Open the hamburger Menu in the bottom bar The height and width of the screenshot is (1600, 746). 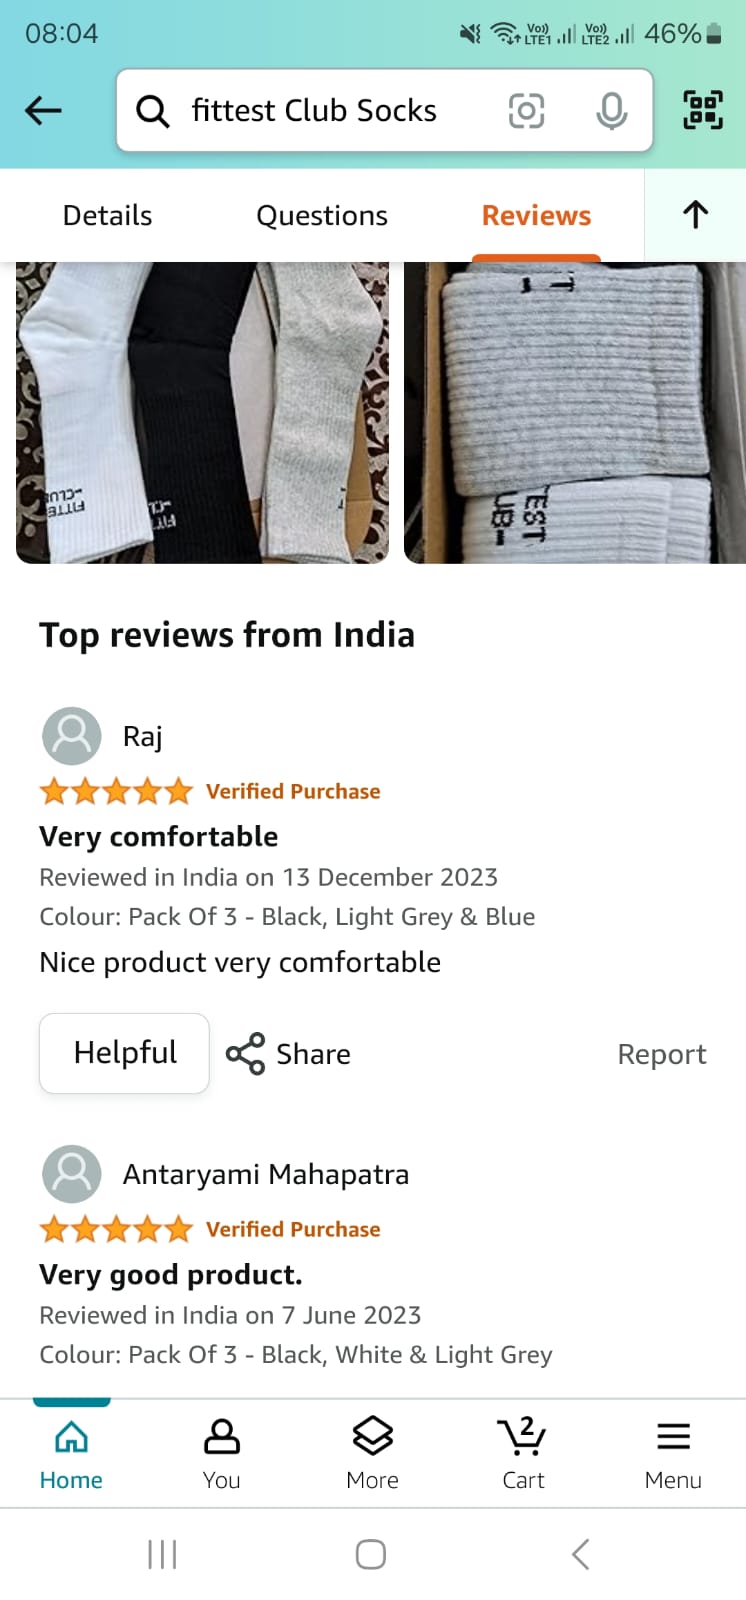(x=673, y=1453)
